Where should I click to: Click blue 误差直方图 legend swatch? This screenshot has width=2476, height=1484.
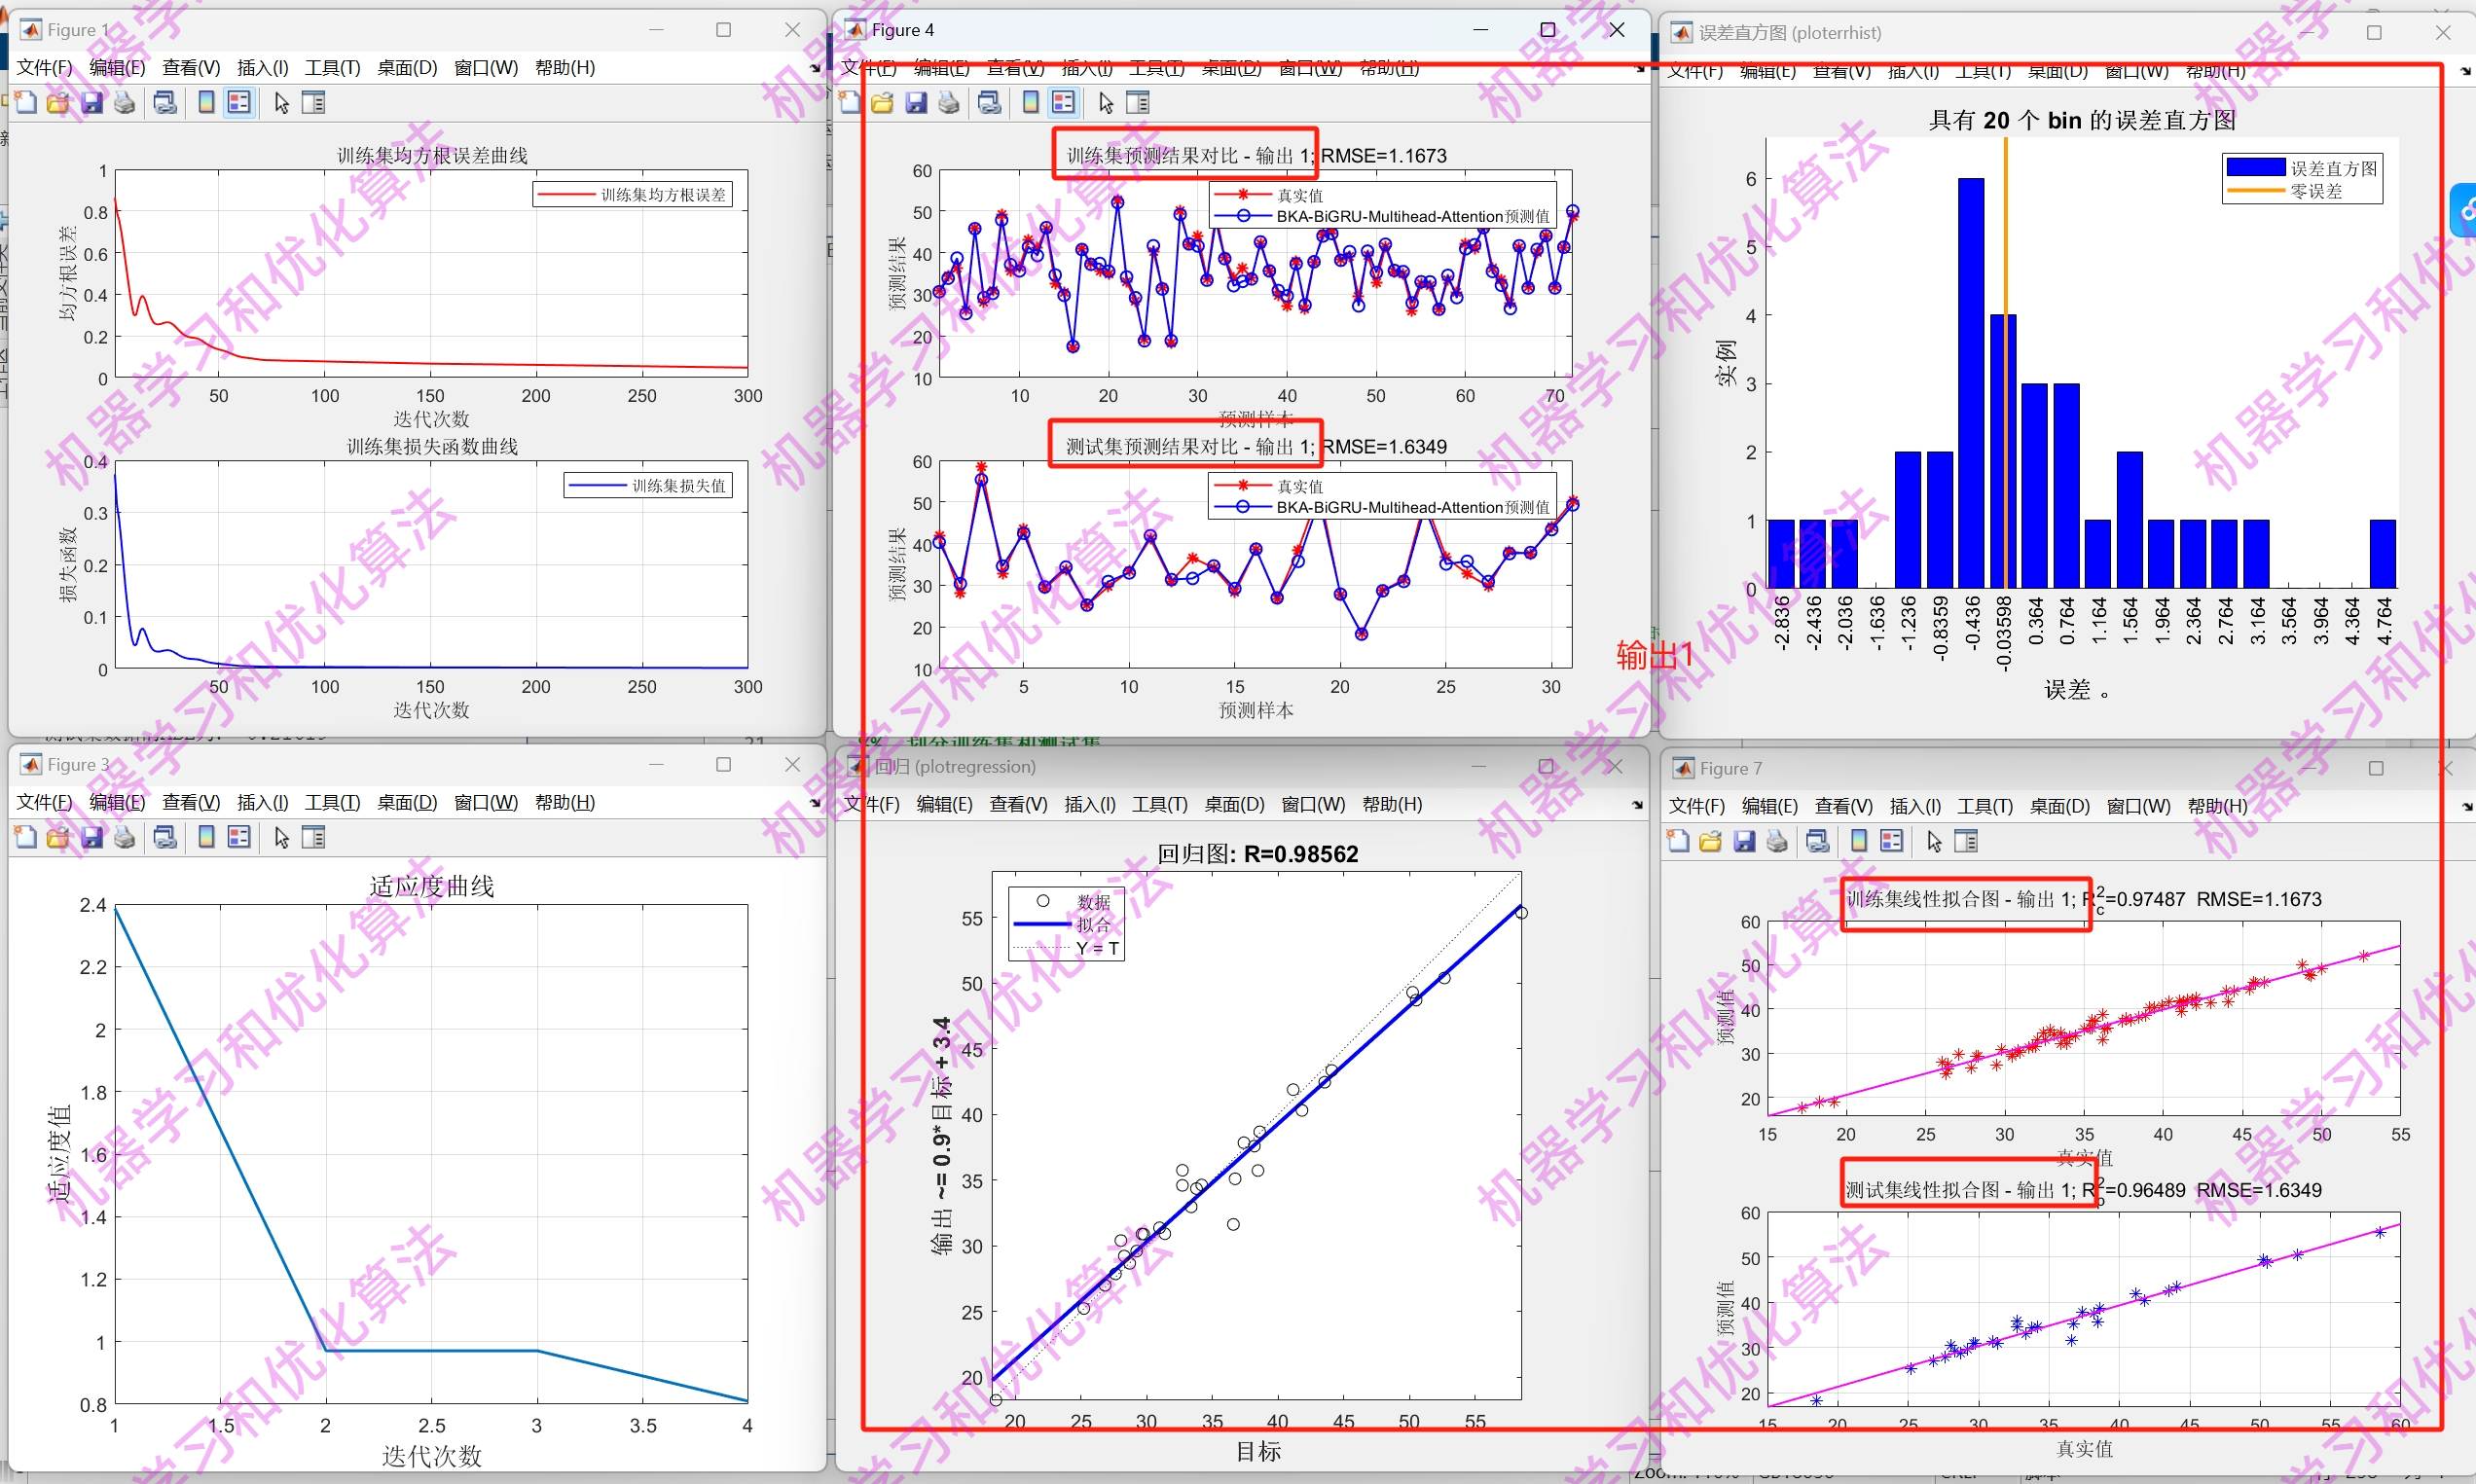(x=2256, y=168)
